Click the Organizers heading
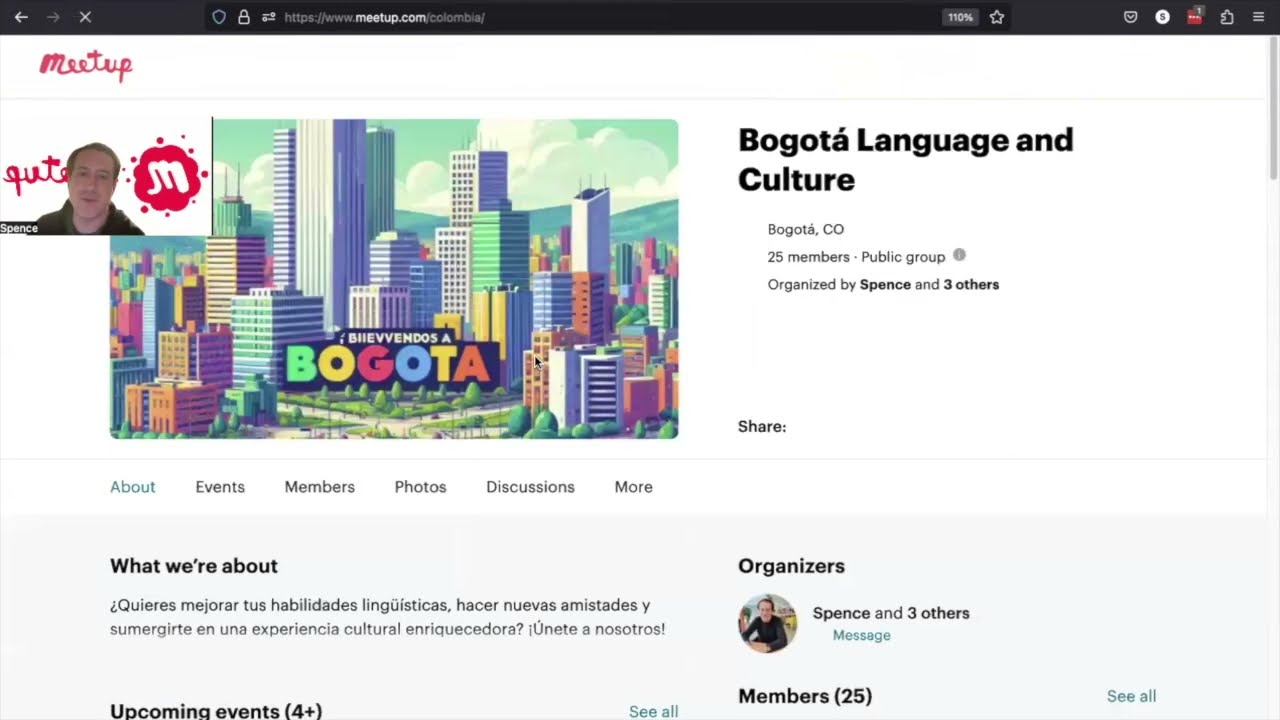 pyautogui.click(x=791, y=566)
